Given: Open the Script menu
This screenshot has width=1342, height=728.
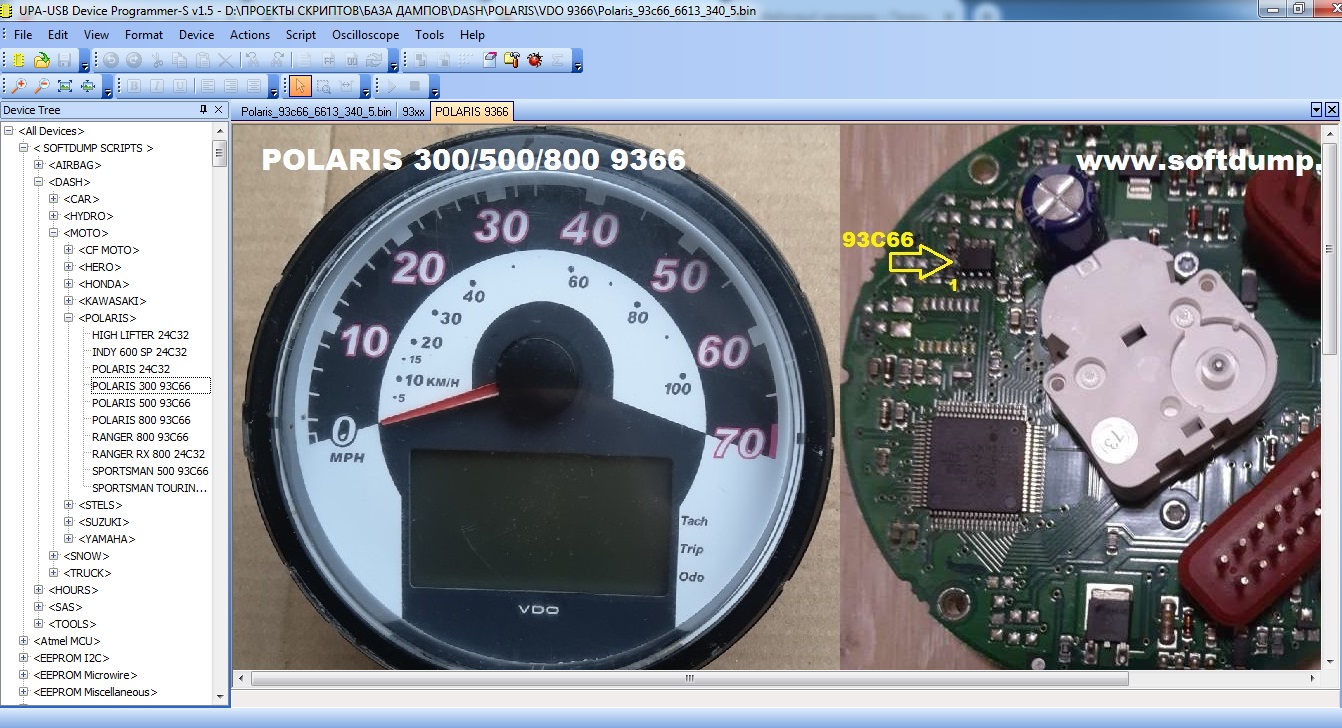Looking at the screenshot, I should [300, 34].
